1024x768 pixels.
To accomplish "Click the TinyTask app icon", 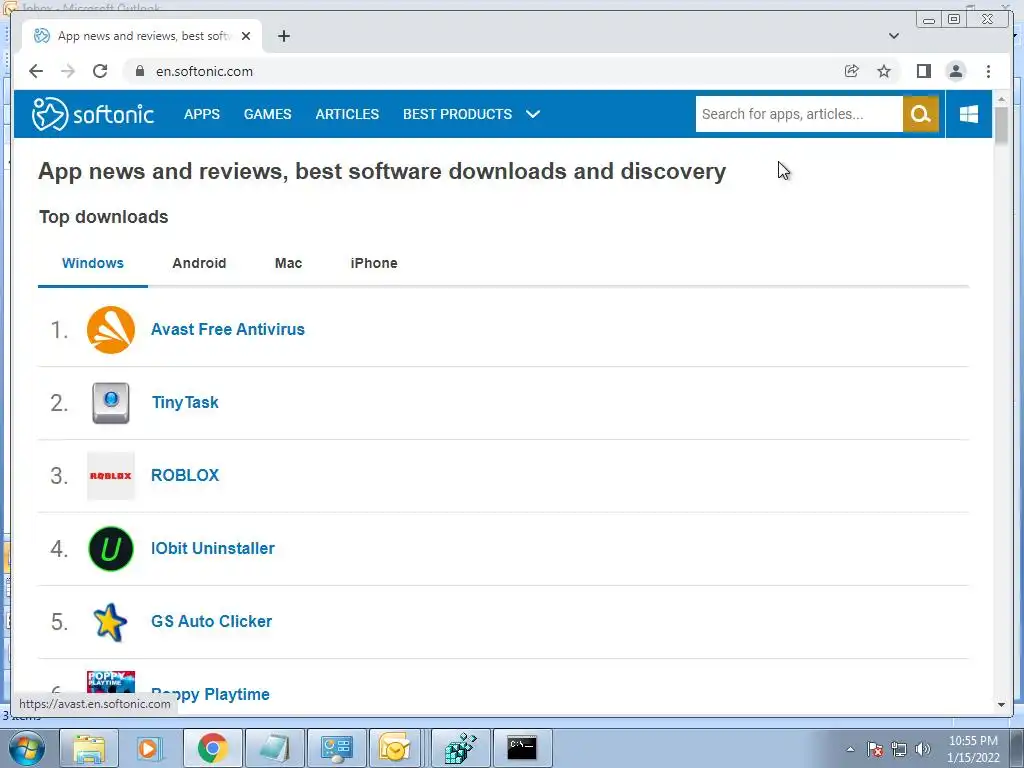I will 110,403.
